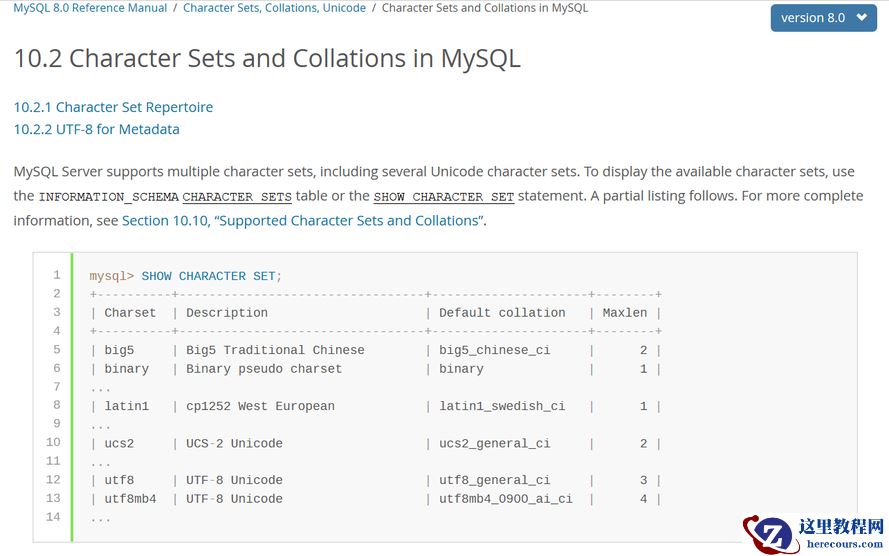Click the SHOW CHARACTER SET statement link
The height and width of the screenshot is (556, 889).
[x=443, y=197]
